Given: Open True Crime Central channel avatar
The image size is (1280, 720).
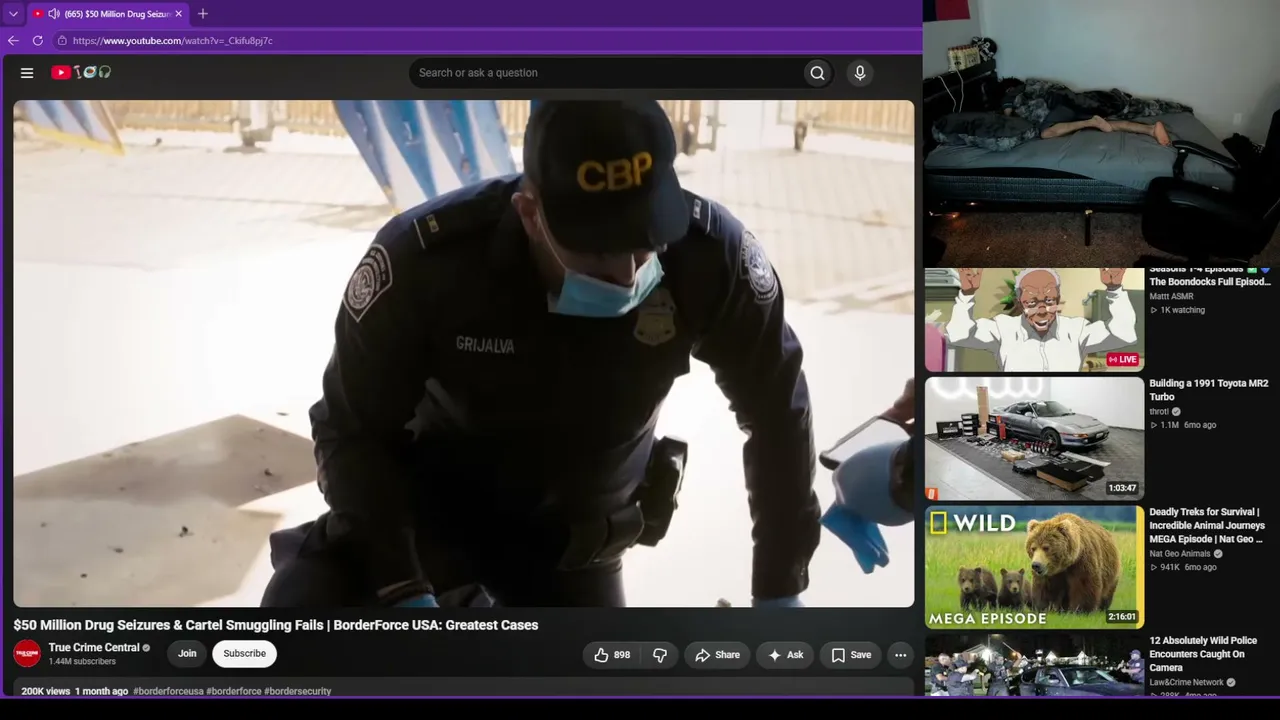Looking at the screenshot, I should coord(27,654).
